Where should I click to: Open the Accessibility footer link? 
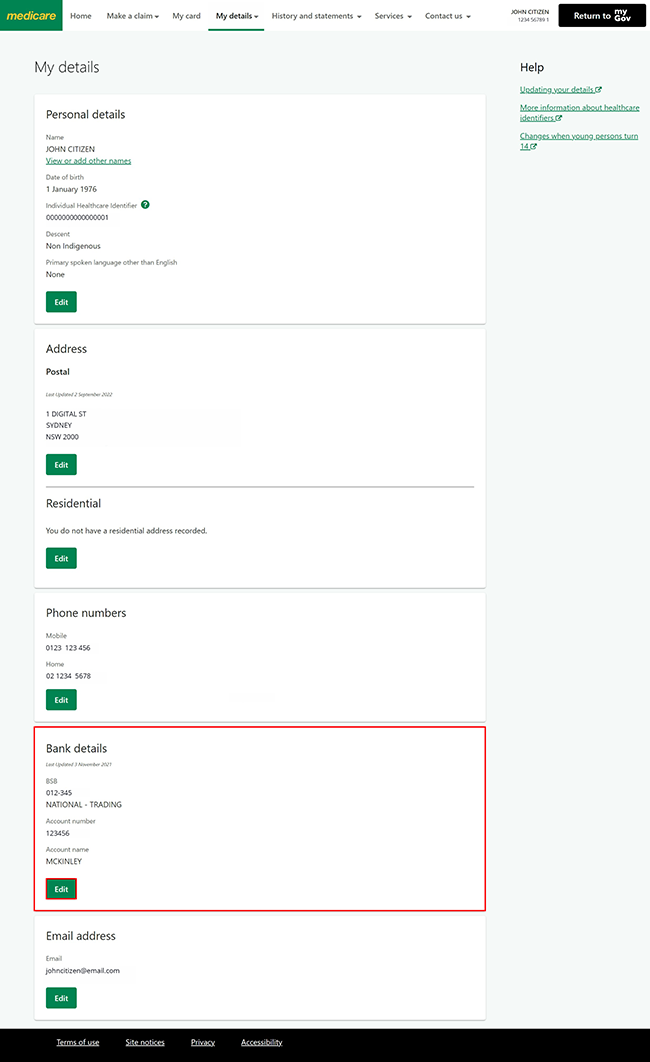pos(261,1042)
